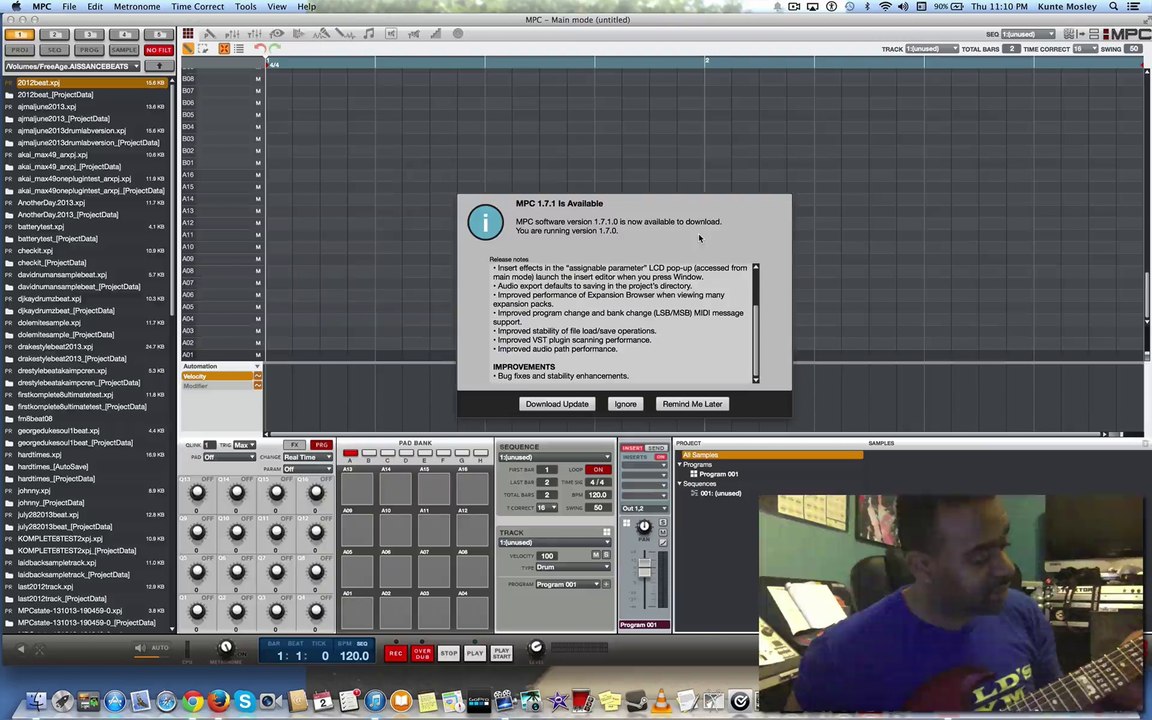Collapse the Programs tree node

click(680, 465)
